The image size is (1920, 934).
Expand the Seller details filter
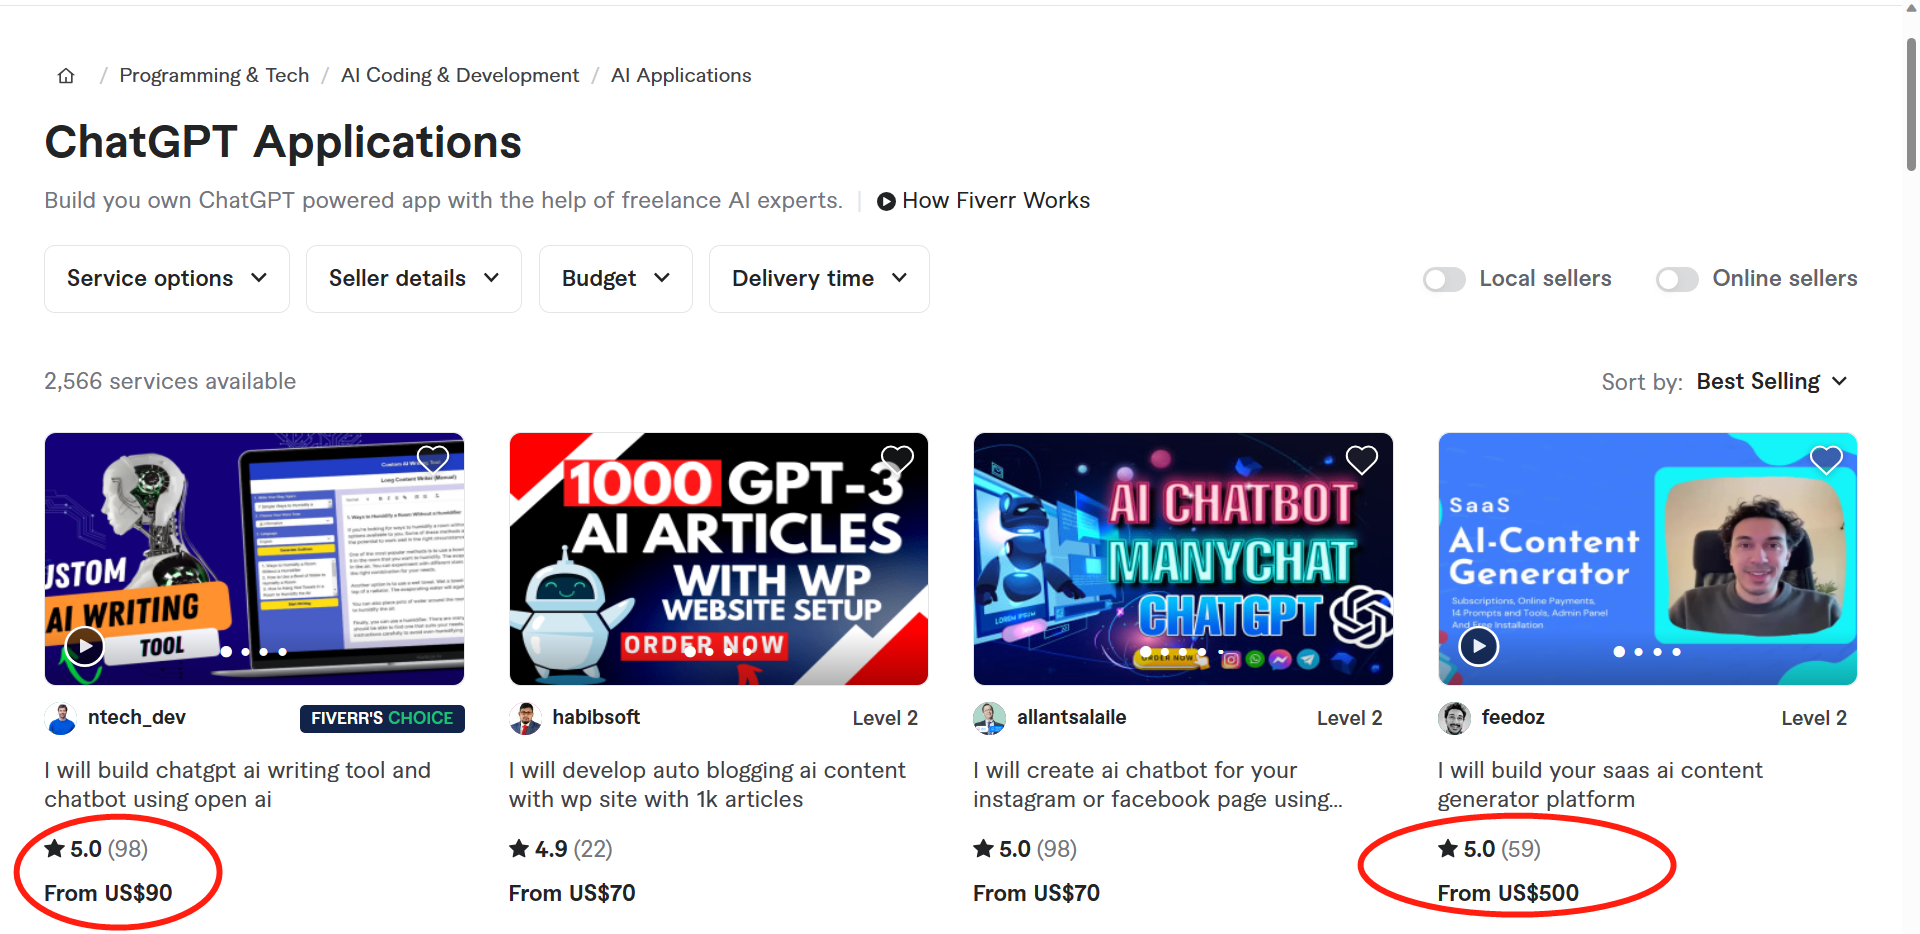414,279
